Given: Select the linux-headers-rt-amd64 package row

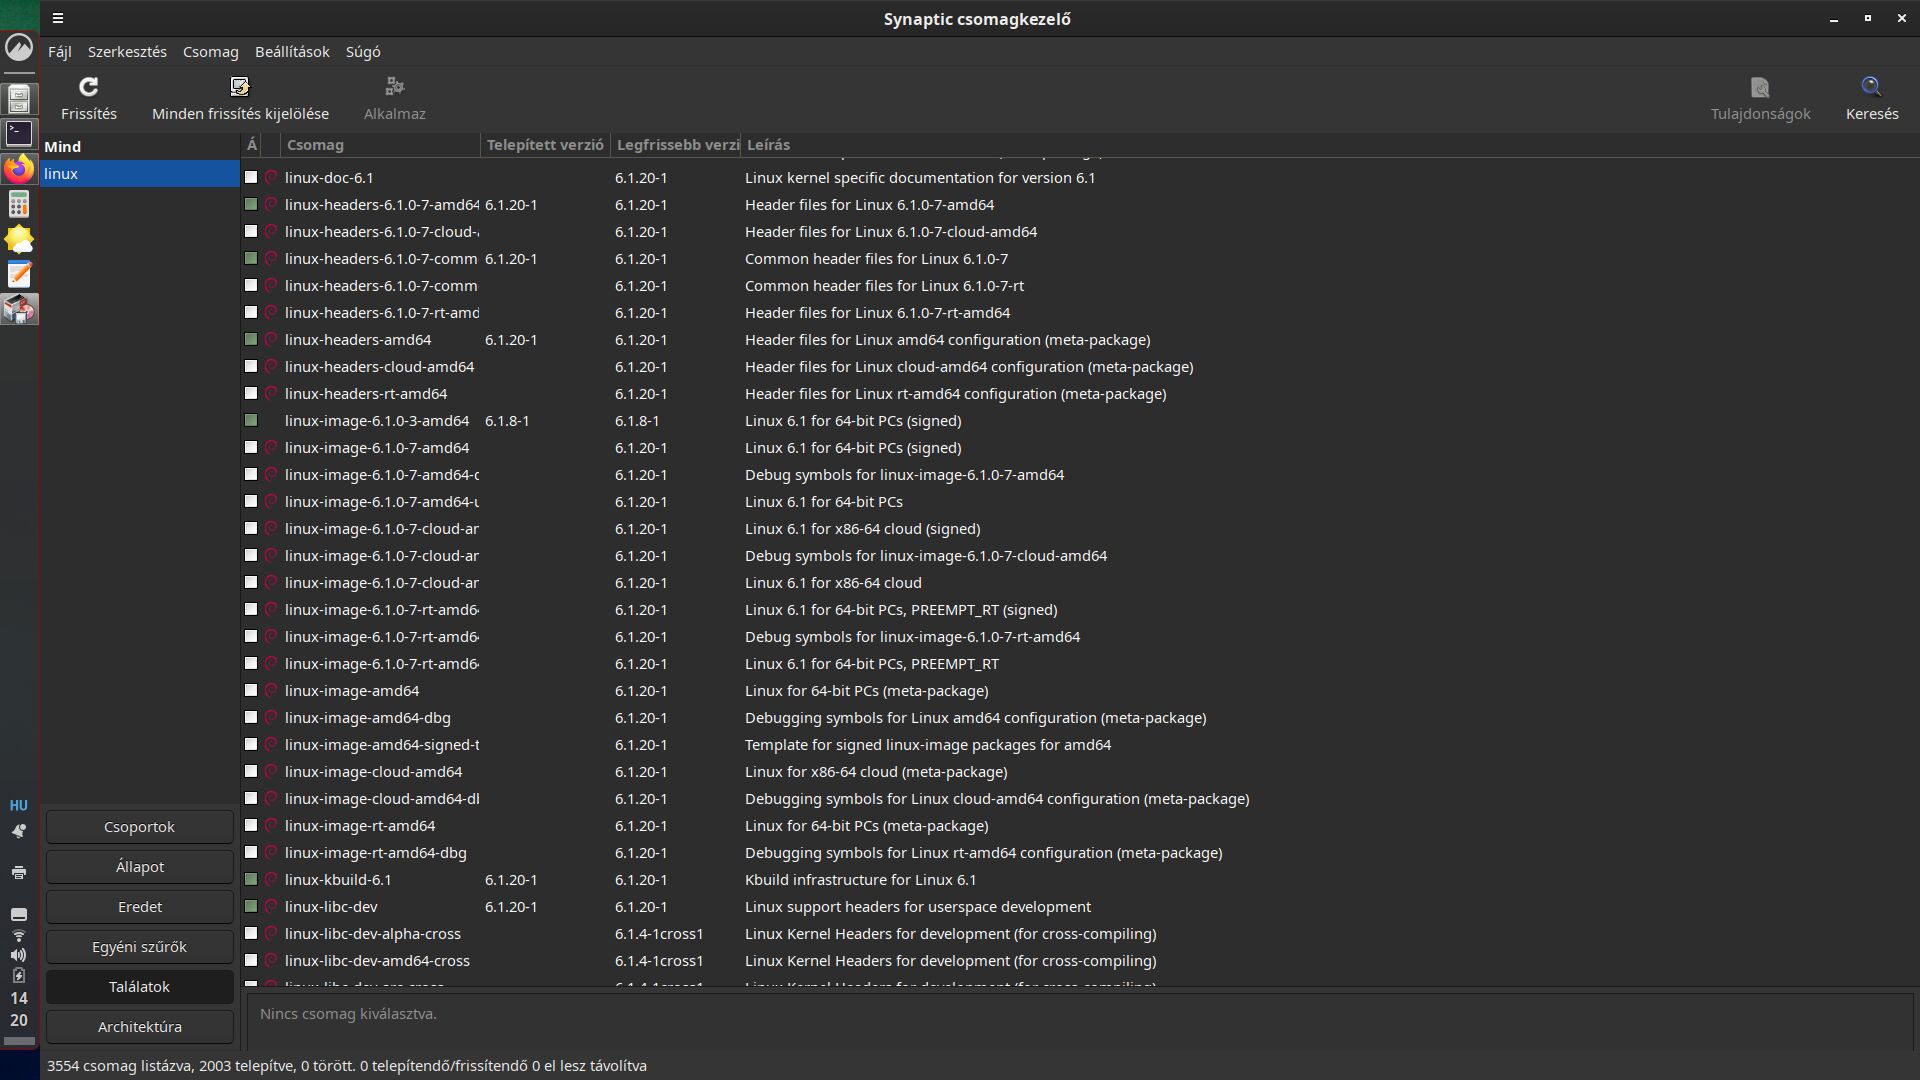Looking at the screenshot, I should click(1080, 393).
